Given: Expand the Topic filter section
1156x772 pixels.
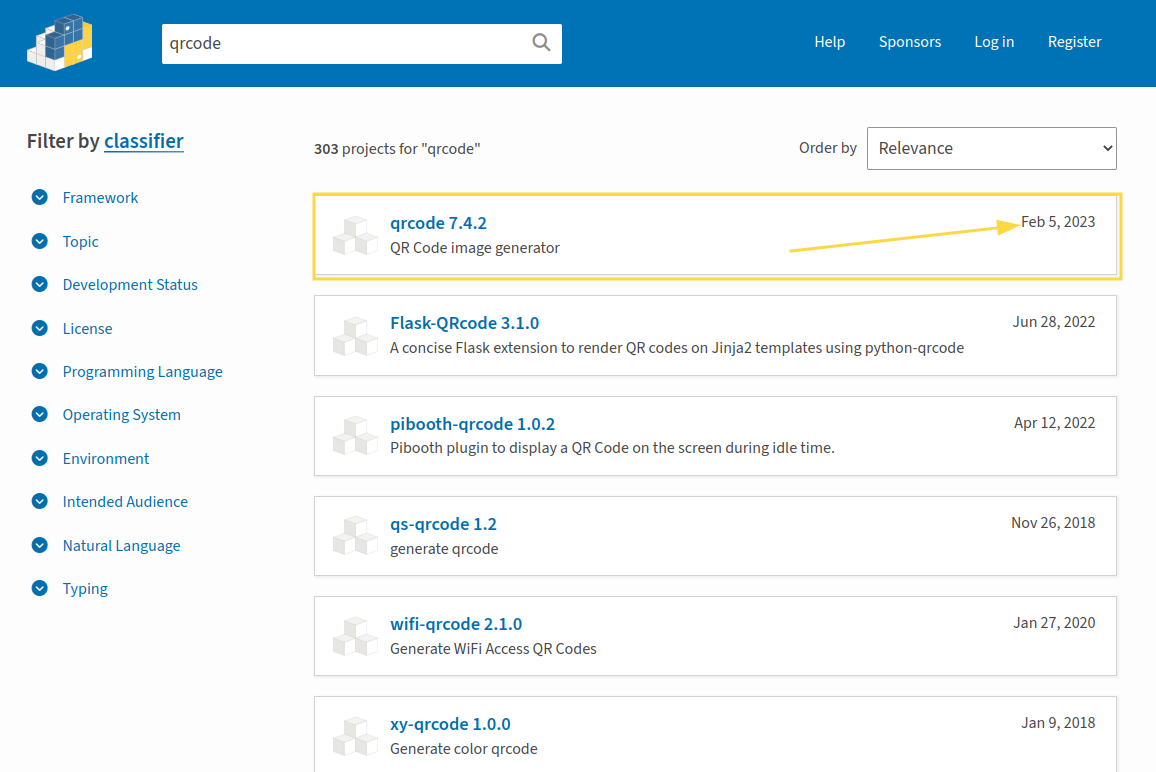Looking at the screenshot, I should click(x=40, y=241).
